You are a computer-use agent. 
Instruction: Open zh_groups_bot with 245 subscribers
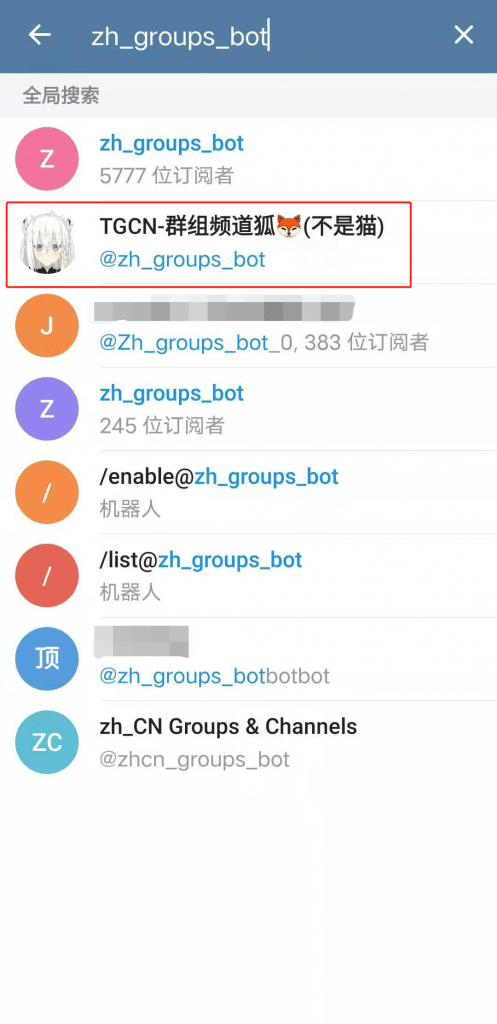[248, 409]
